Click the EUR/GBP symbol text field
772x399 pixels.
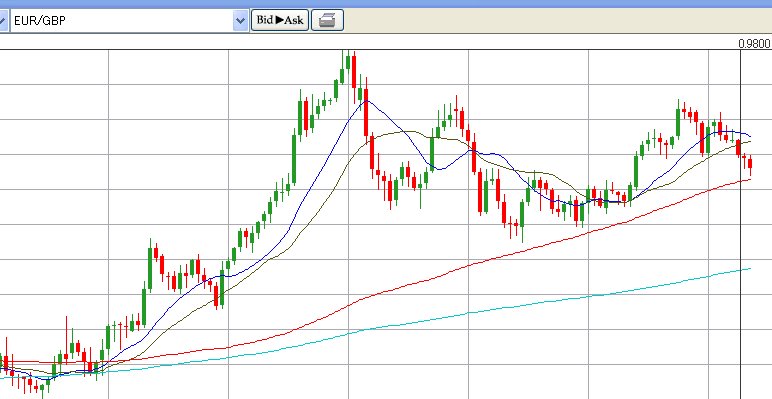[122, 21]
